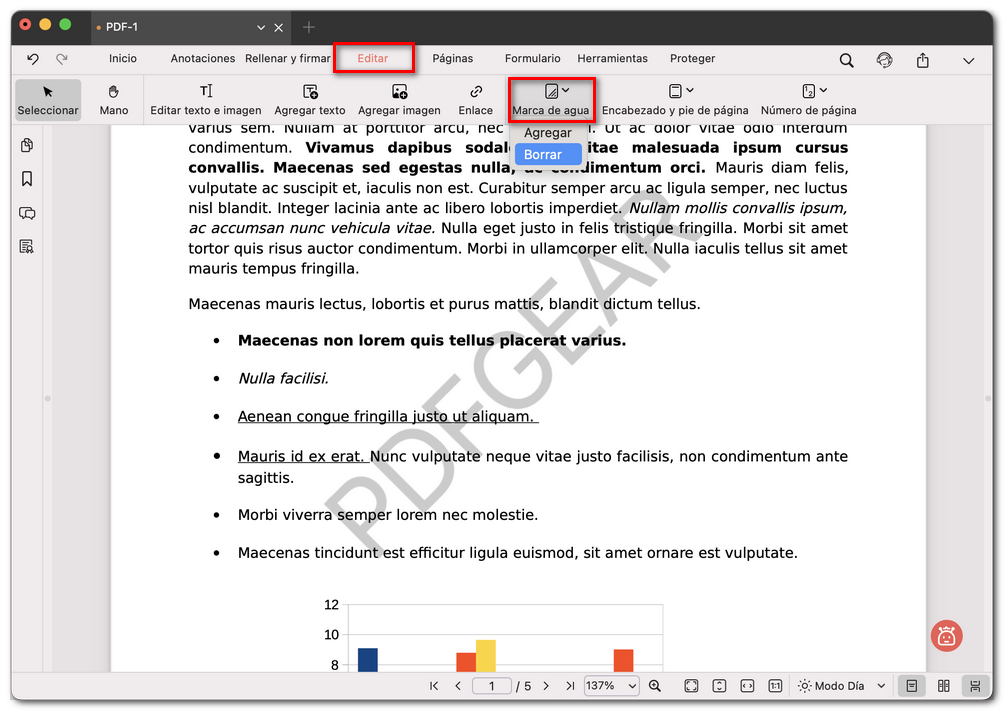1005x711 pixels.
Task: Click "Morbi viverra semper lorem nec molestie."
Action: [388, 515]
